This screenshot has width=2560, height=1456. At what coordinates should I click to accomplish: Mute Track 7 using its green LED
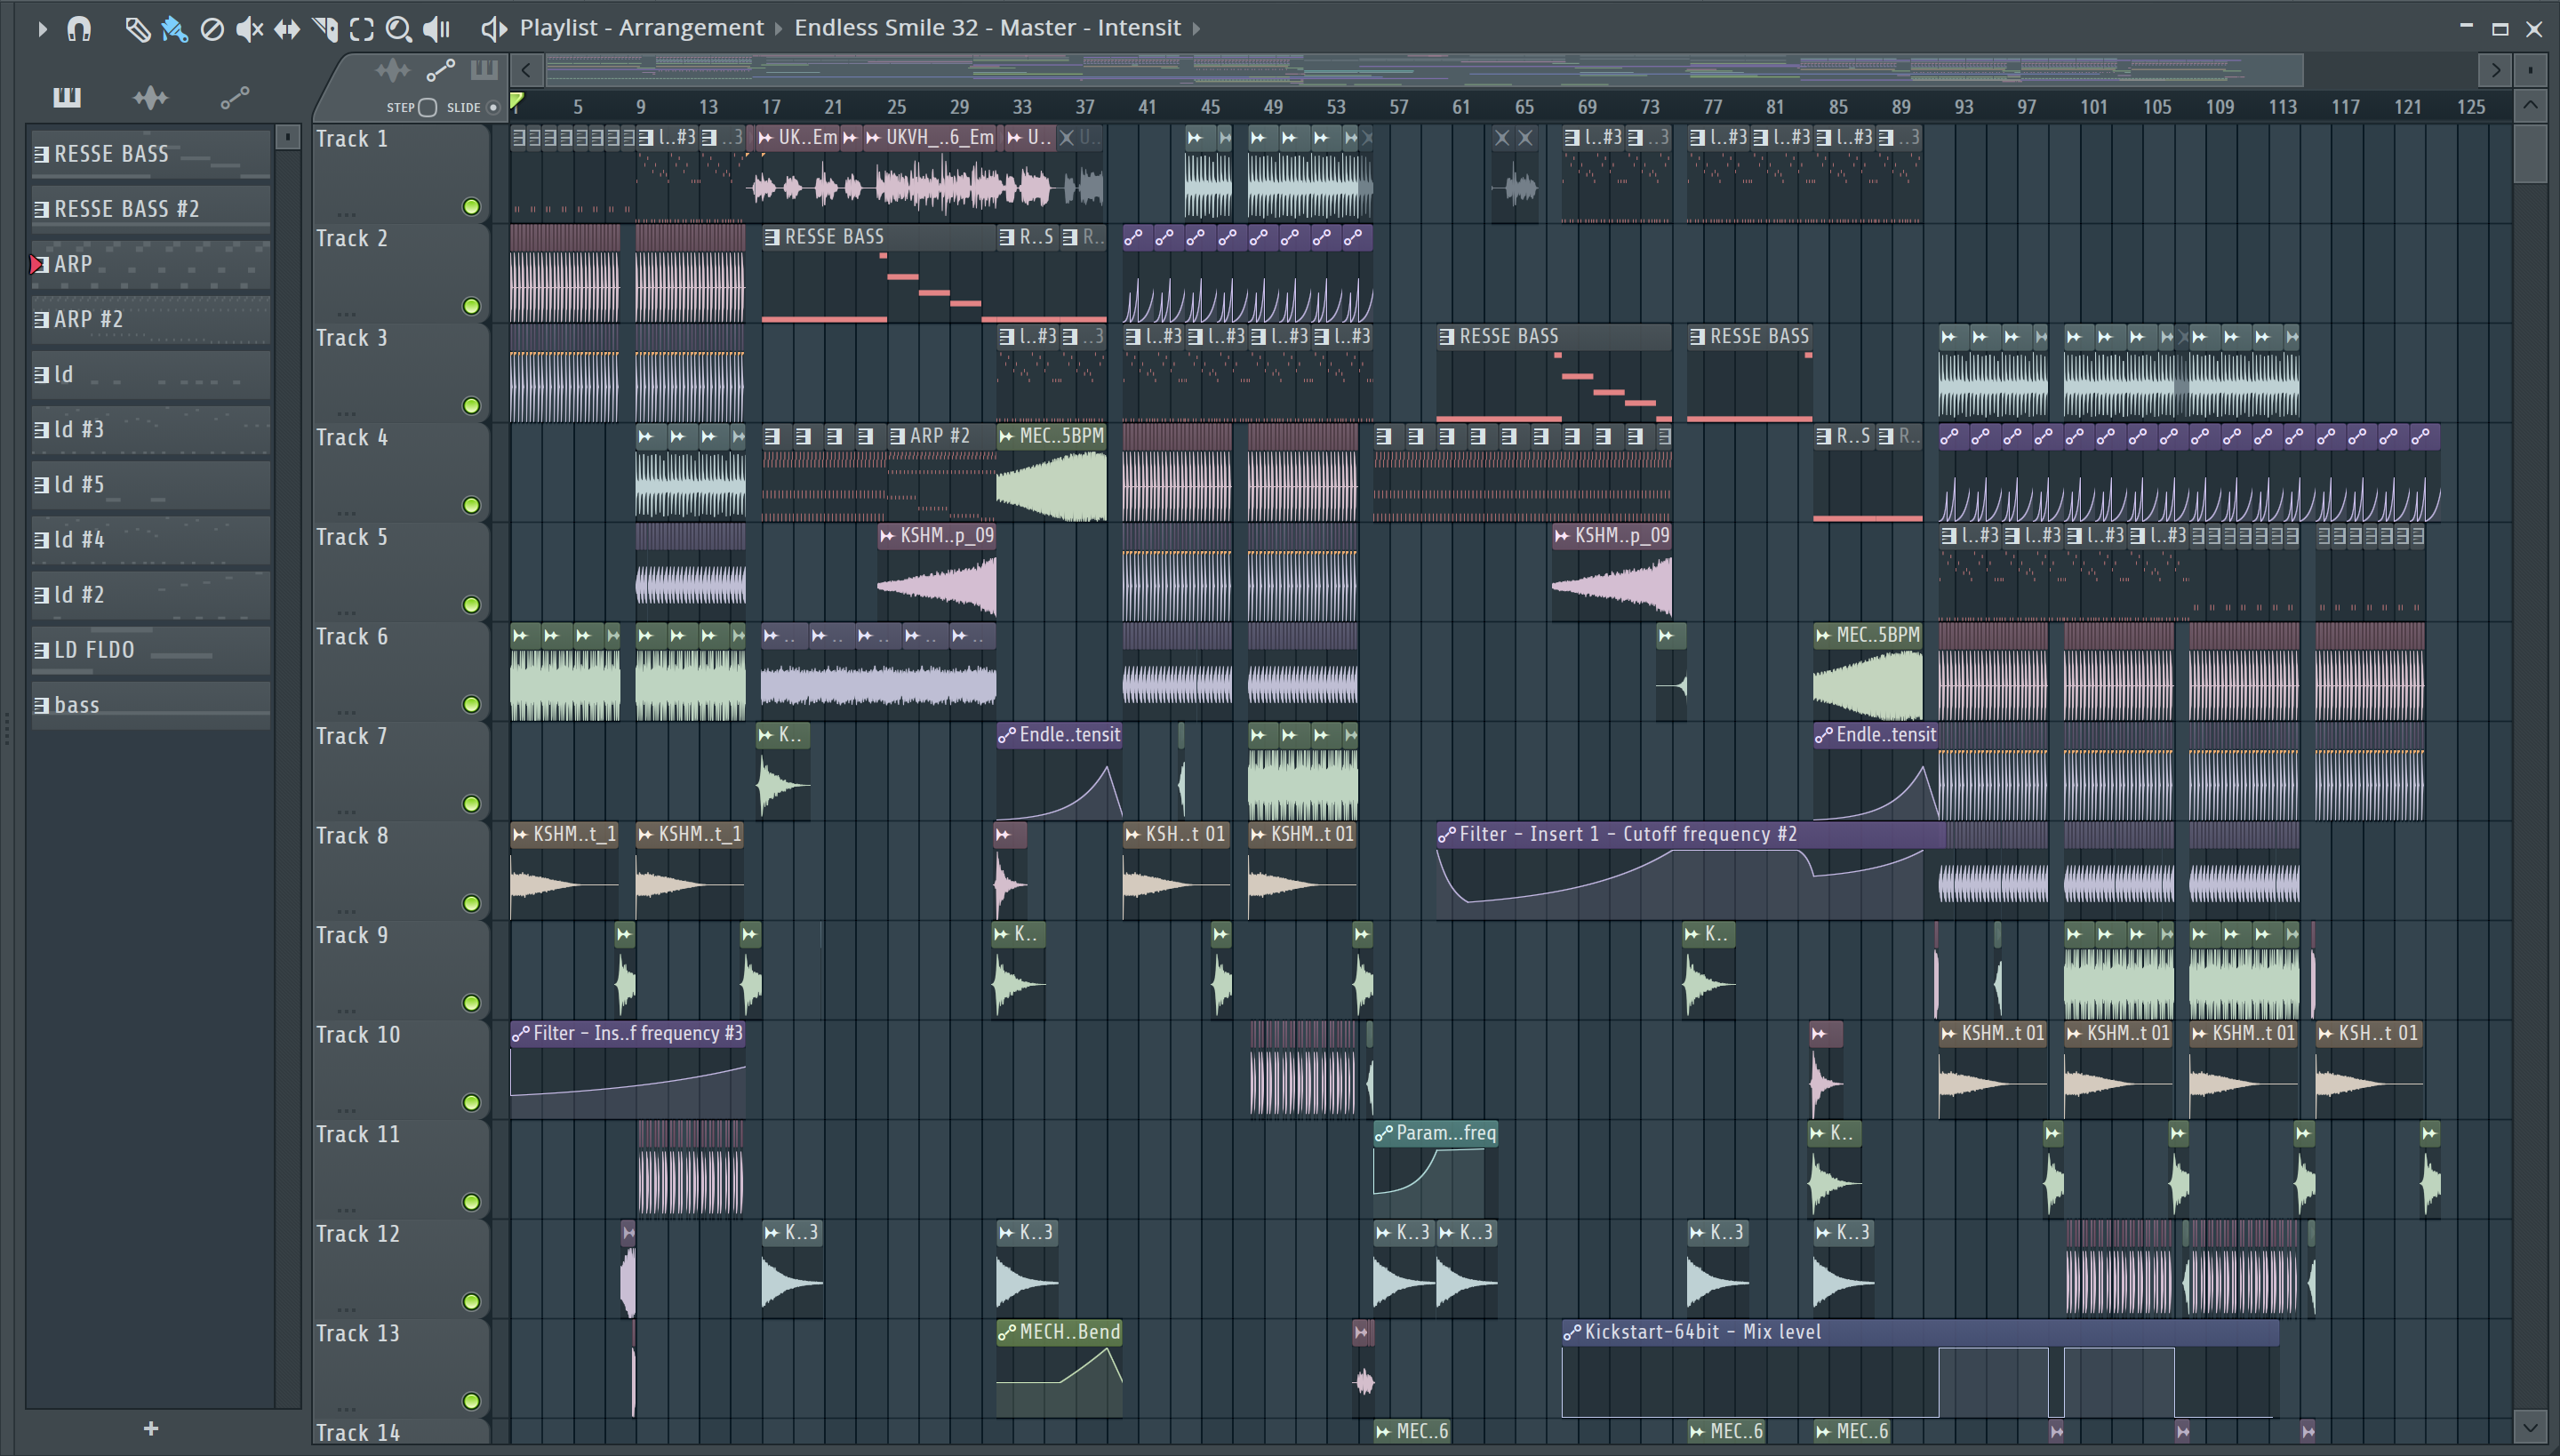click(471, 804)
